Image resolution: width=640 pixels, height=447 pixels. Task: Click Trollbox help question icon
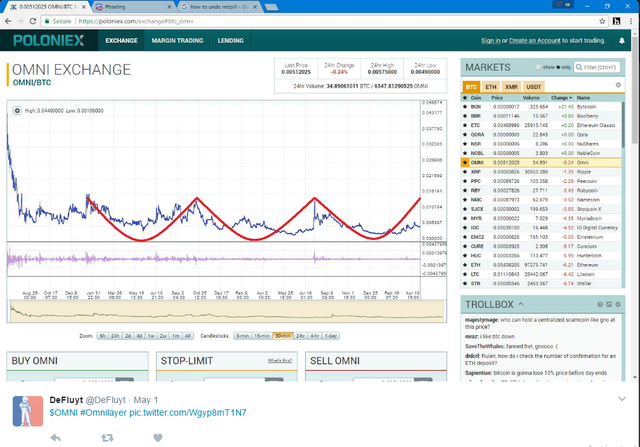(600, 304)
